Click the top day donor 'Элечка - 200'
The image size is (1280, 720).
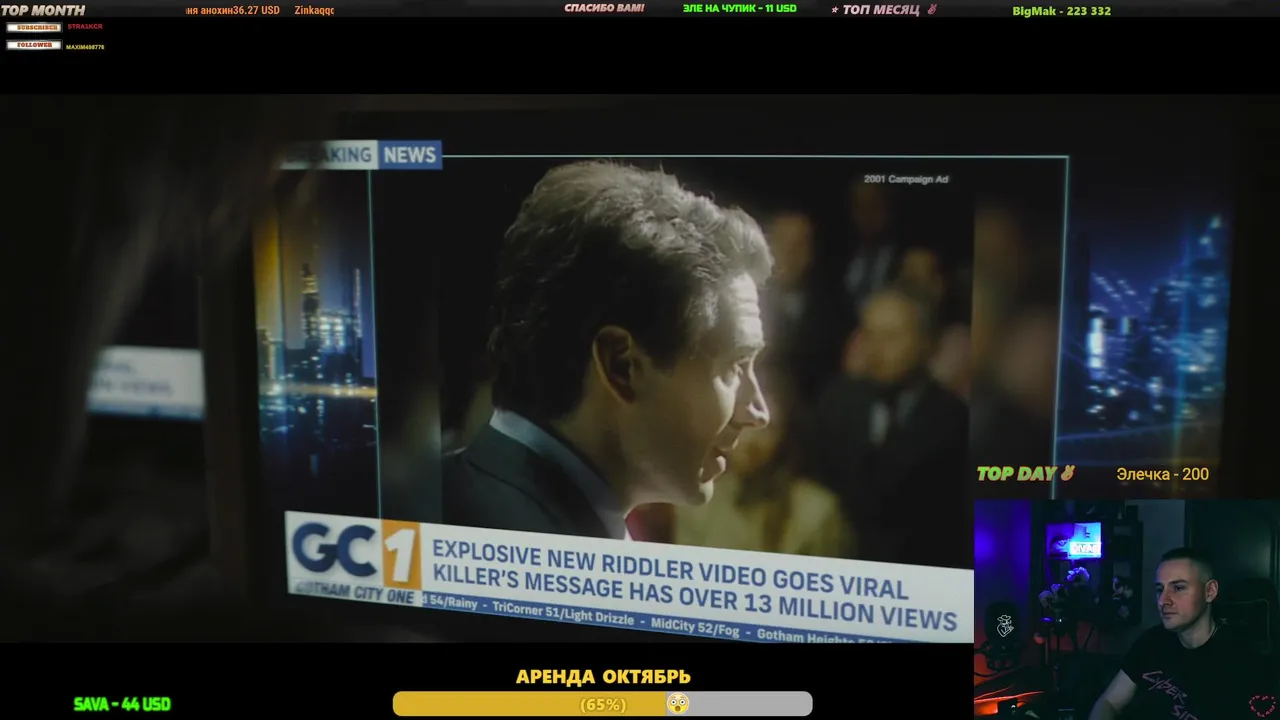pos(1162,474)
